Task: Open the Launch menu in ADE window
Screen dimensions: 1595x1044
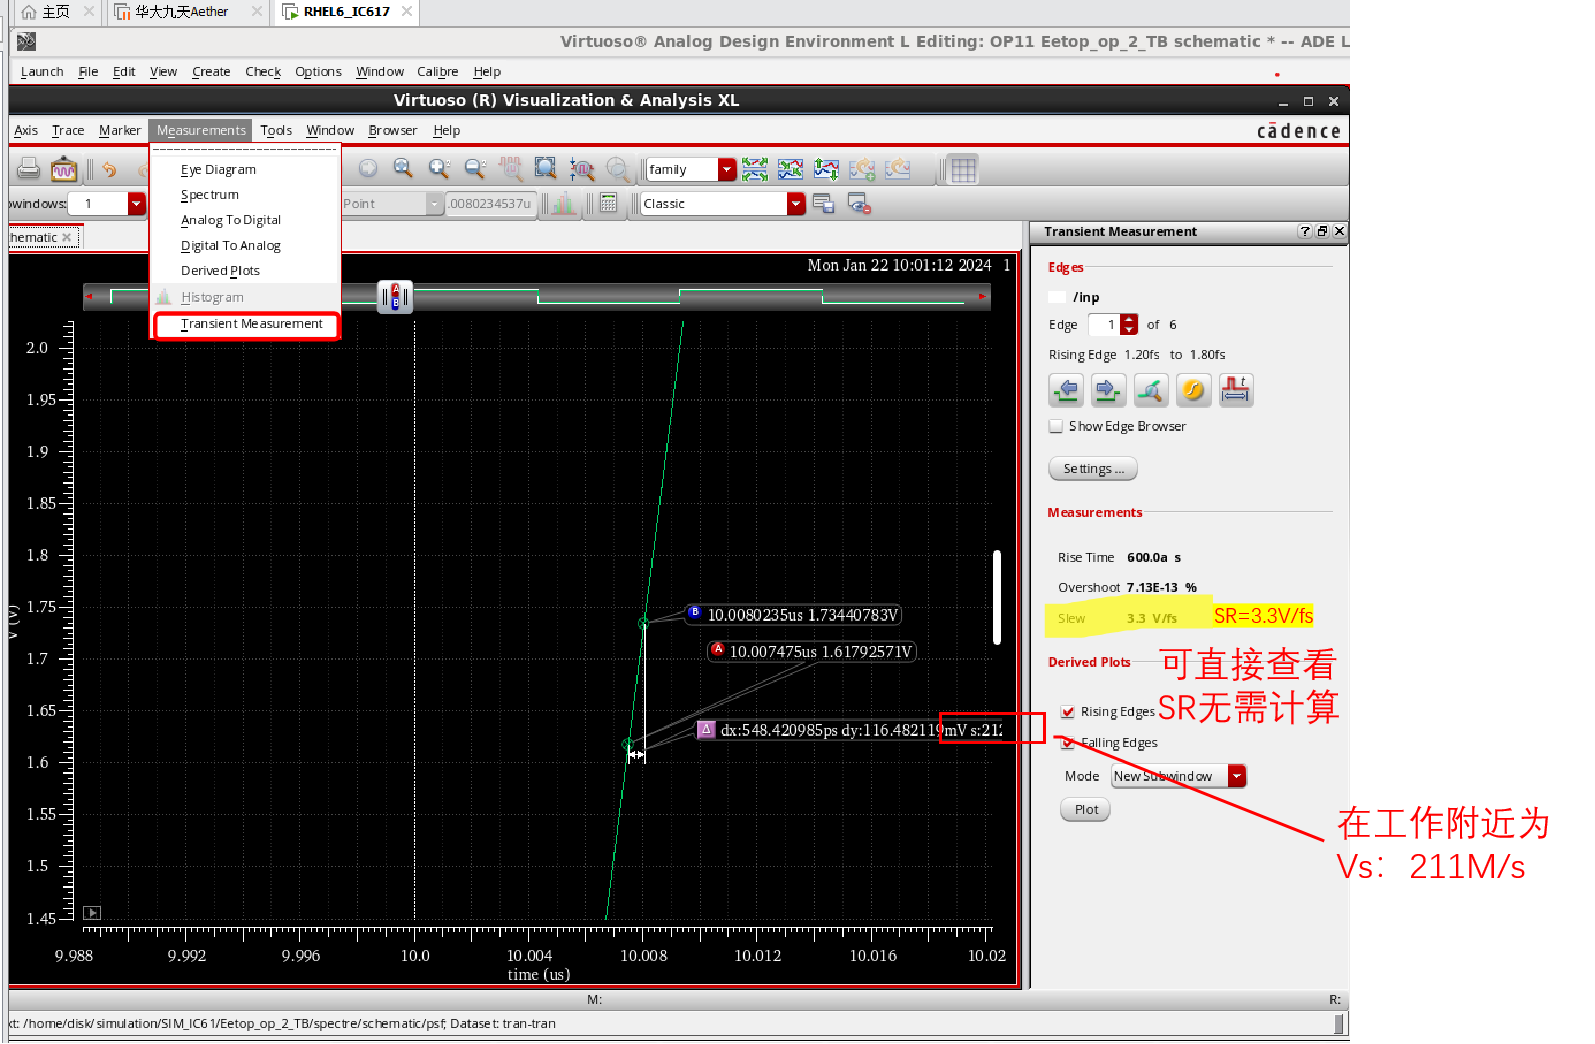Action: pyautogui.click(x=42, y=72)
